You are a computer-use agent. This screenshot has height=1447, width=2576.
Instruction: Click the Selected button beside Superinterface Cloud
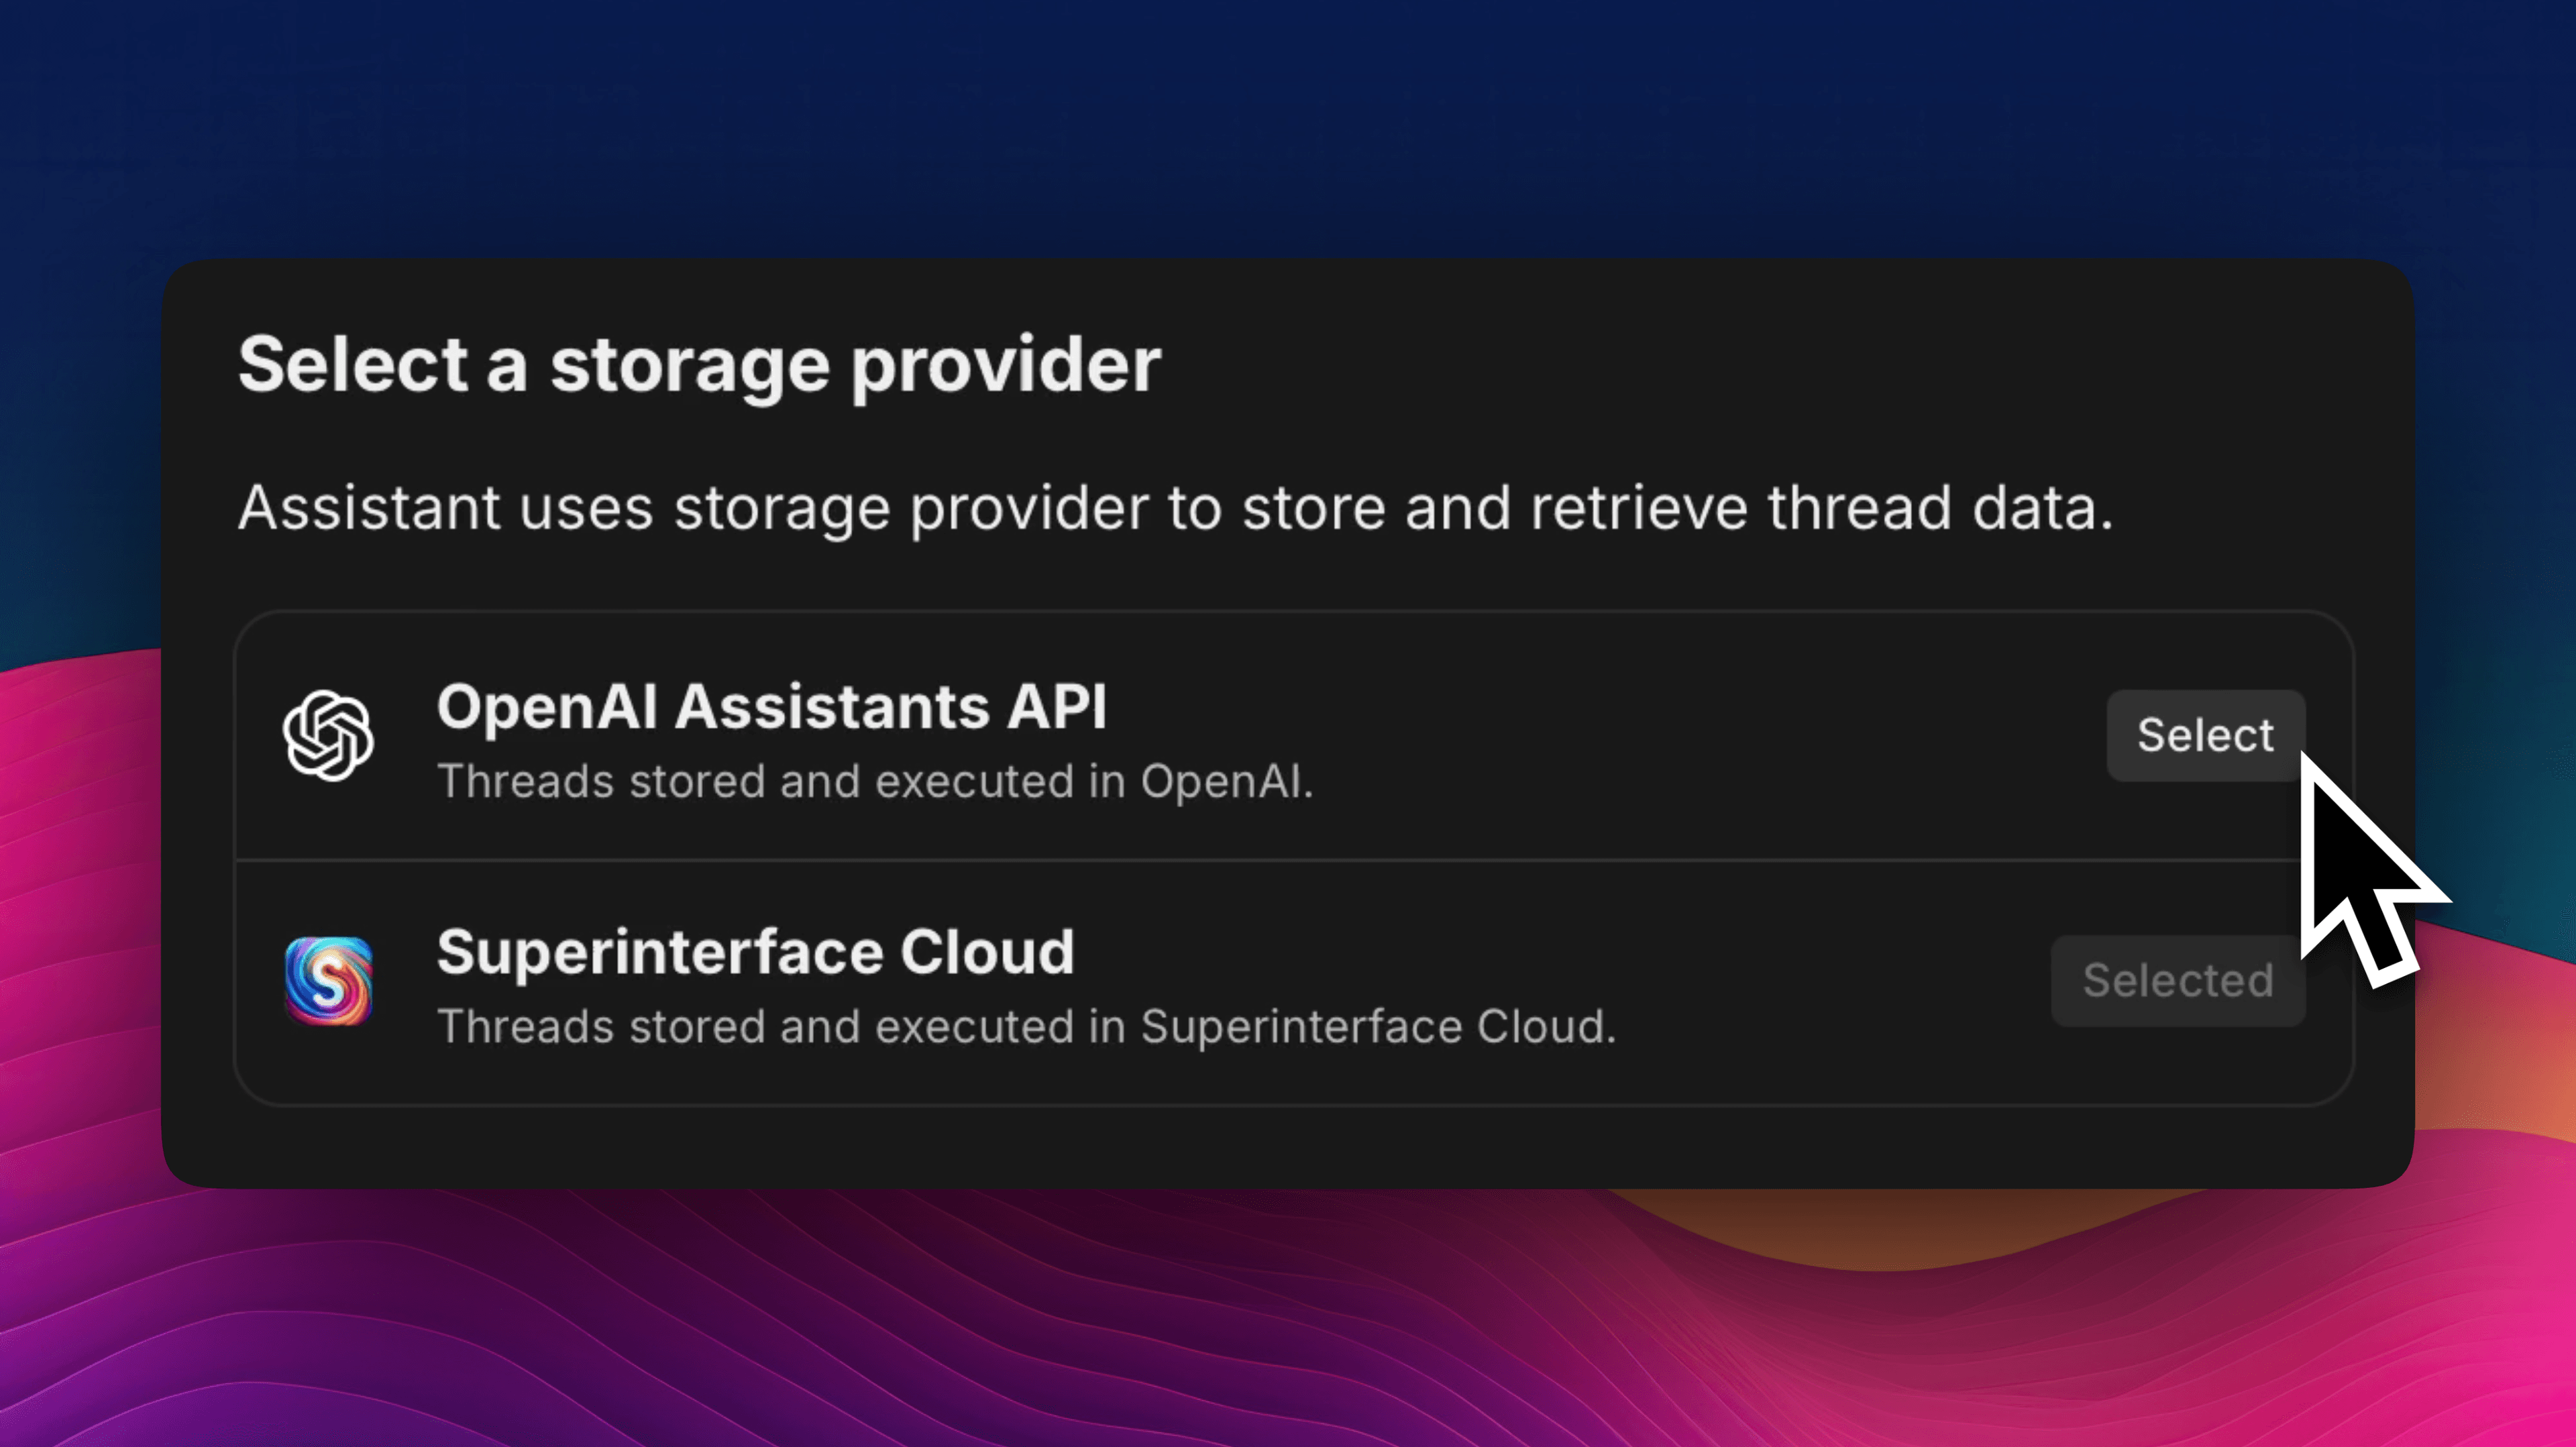(2177, 981)
